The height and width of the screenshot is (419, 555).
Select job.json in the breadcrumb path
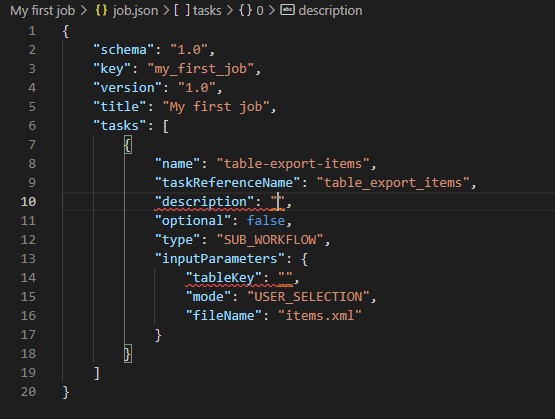point(135,11)
